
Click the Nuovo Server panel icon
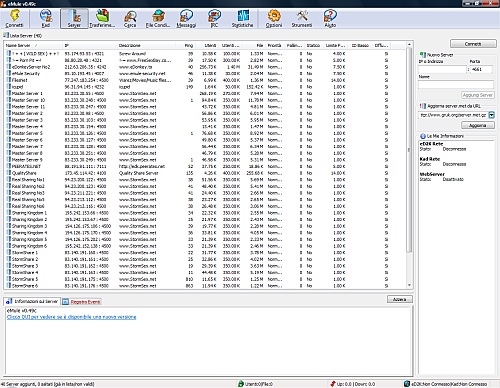423,55
